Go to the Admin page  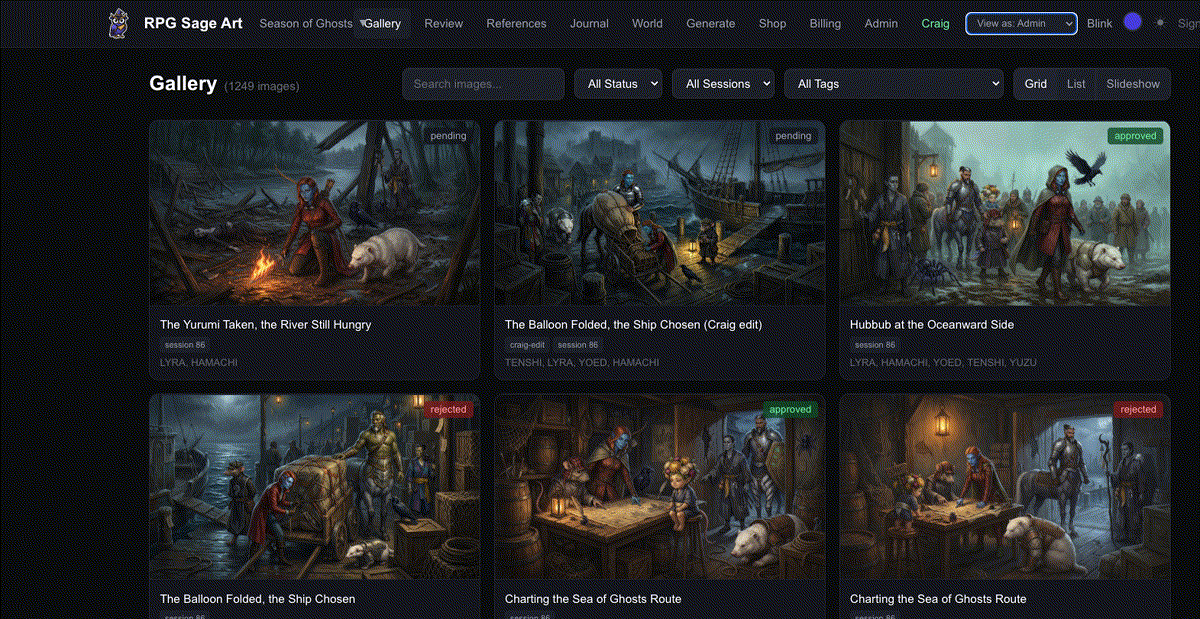tap(881, 23)
